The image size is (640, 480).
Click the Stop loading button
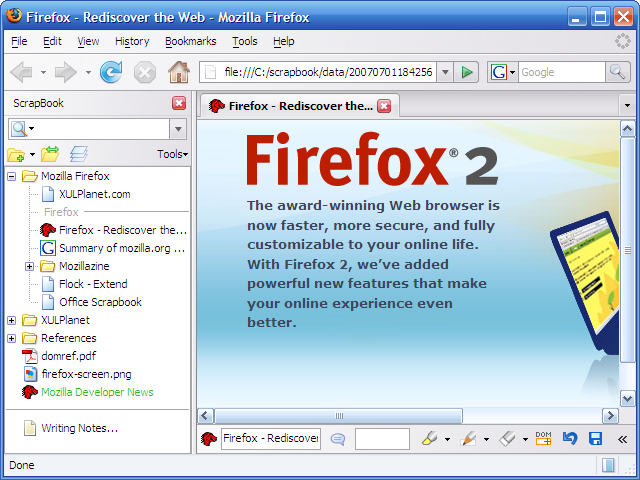point(145,72)
